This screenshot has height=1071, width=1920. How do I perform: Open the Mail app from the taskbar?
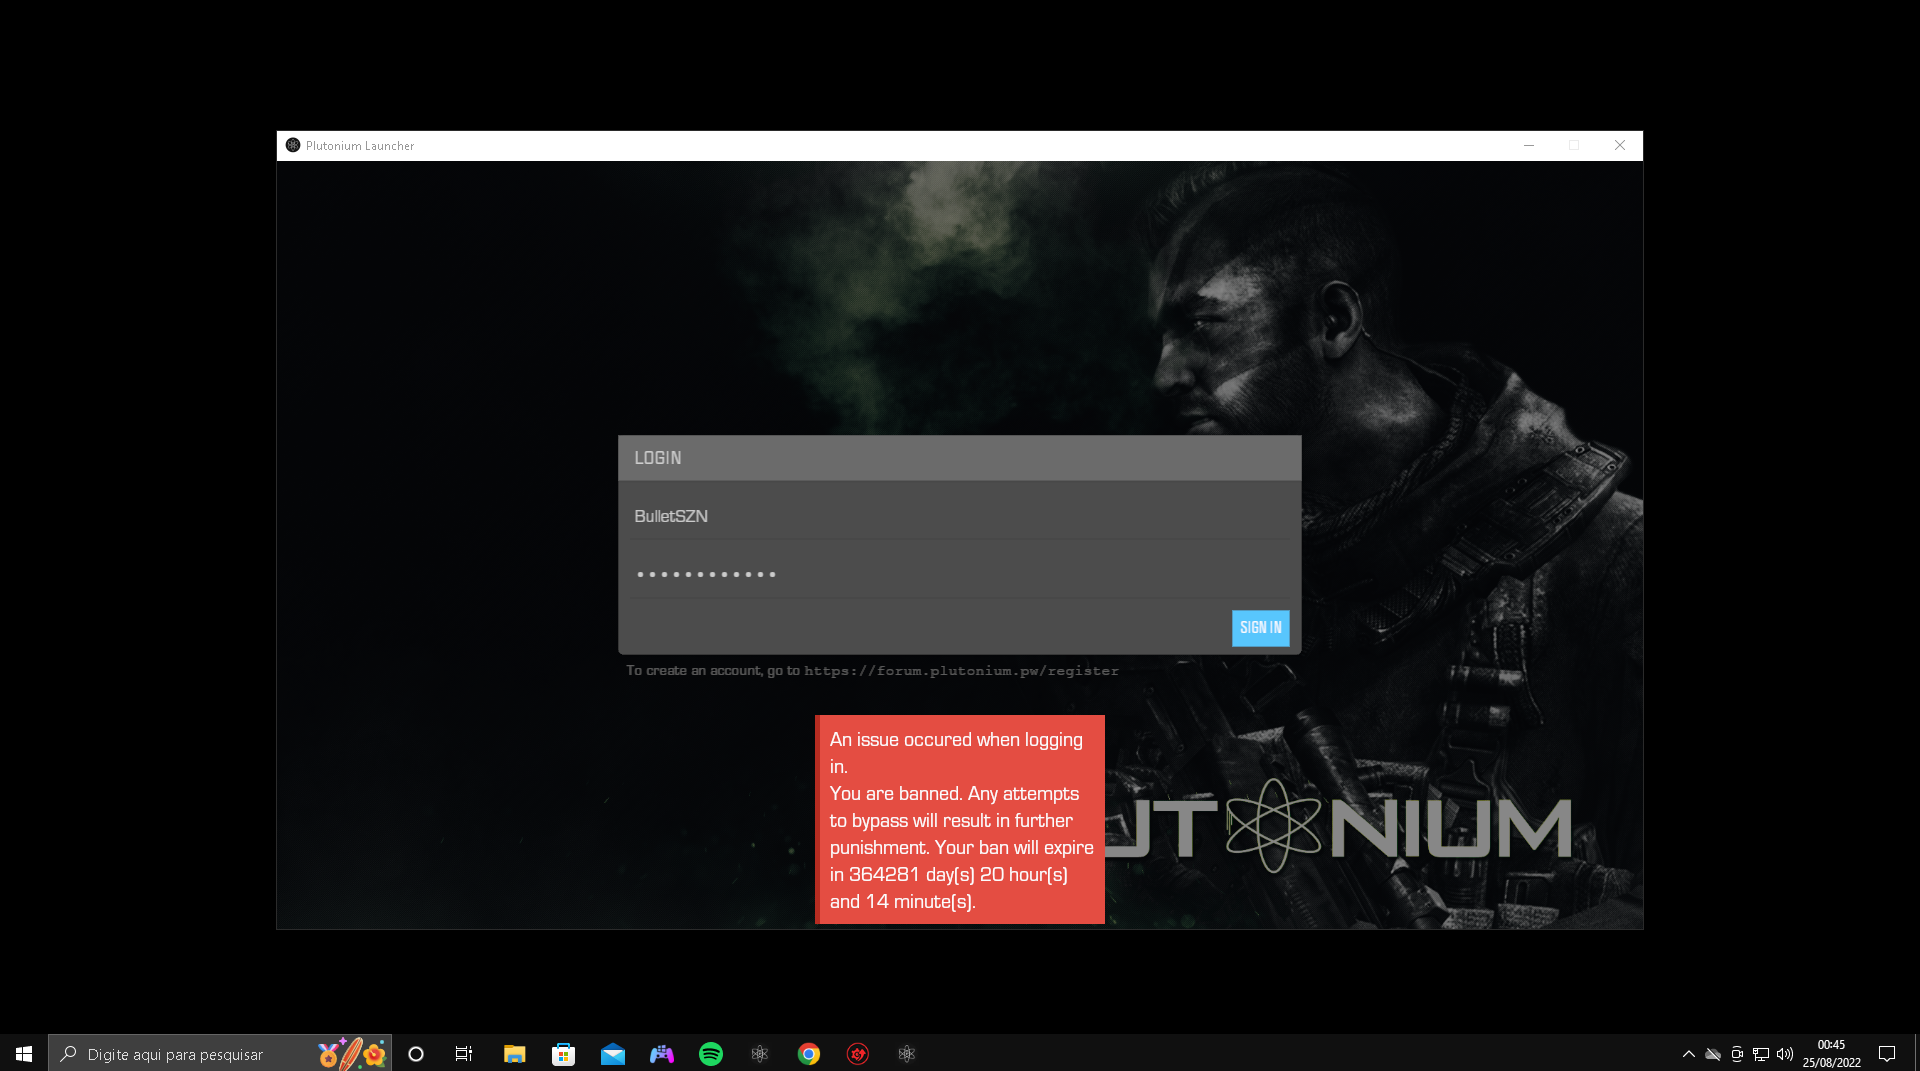(x=612, y=1054)
